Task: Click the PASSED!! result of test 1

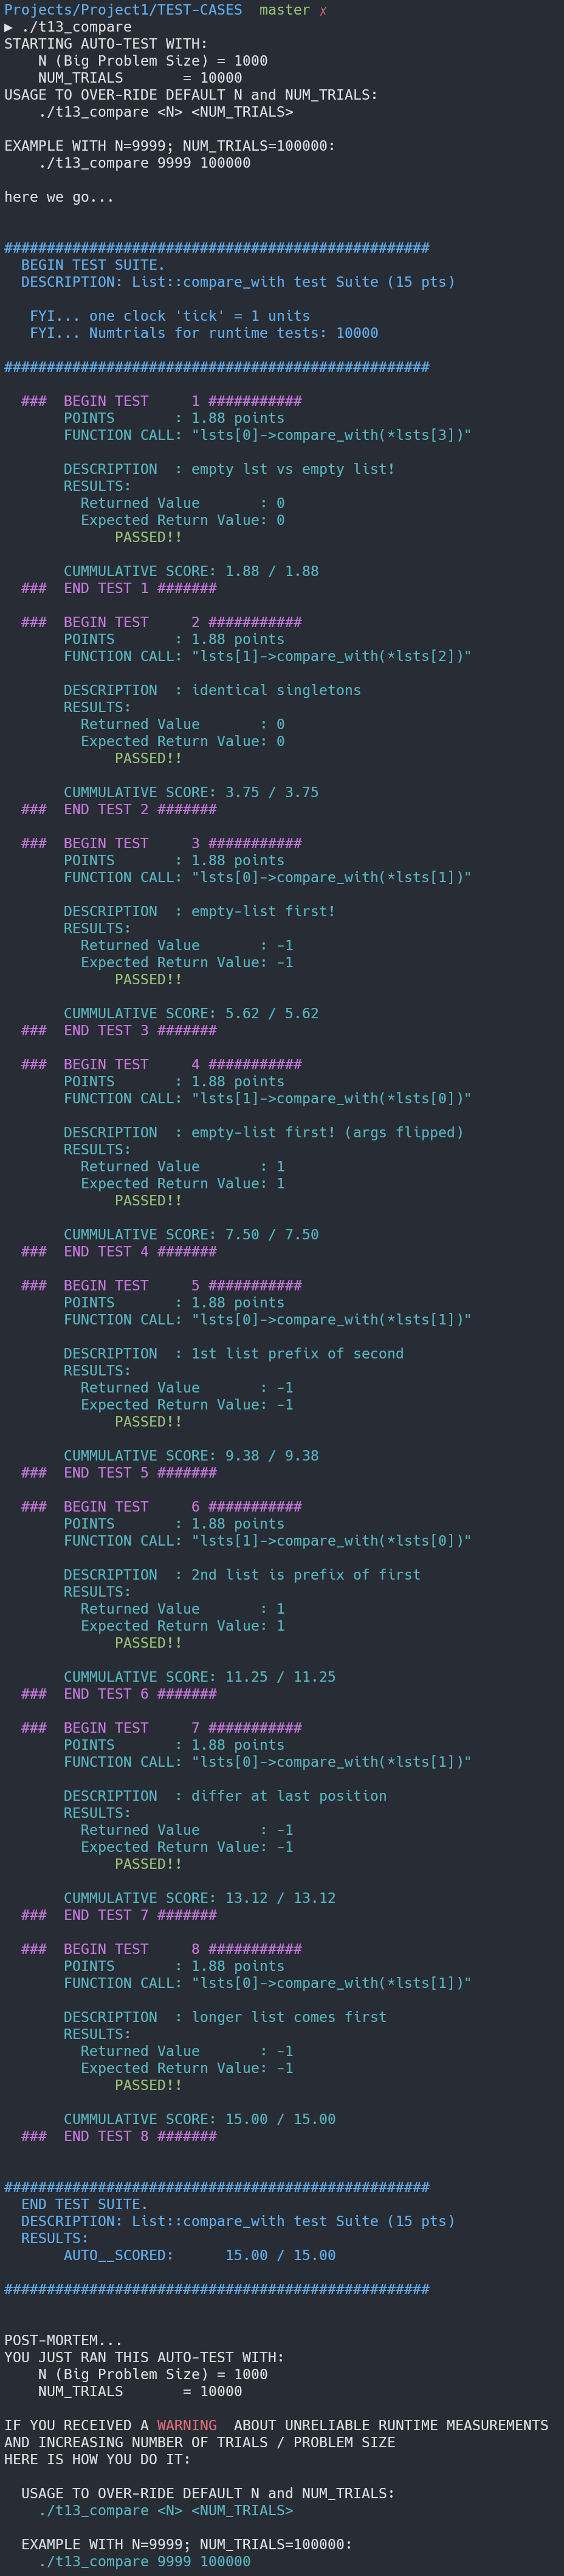Action: coord(148,537)
